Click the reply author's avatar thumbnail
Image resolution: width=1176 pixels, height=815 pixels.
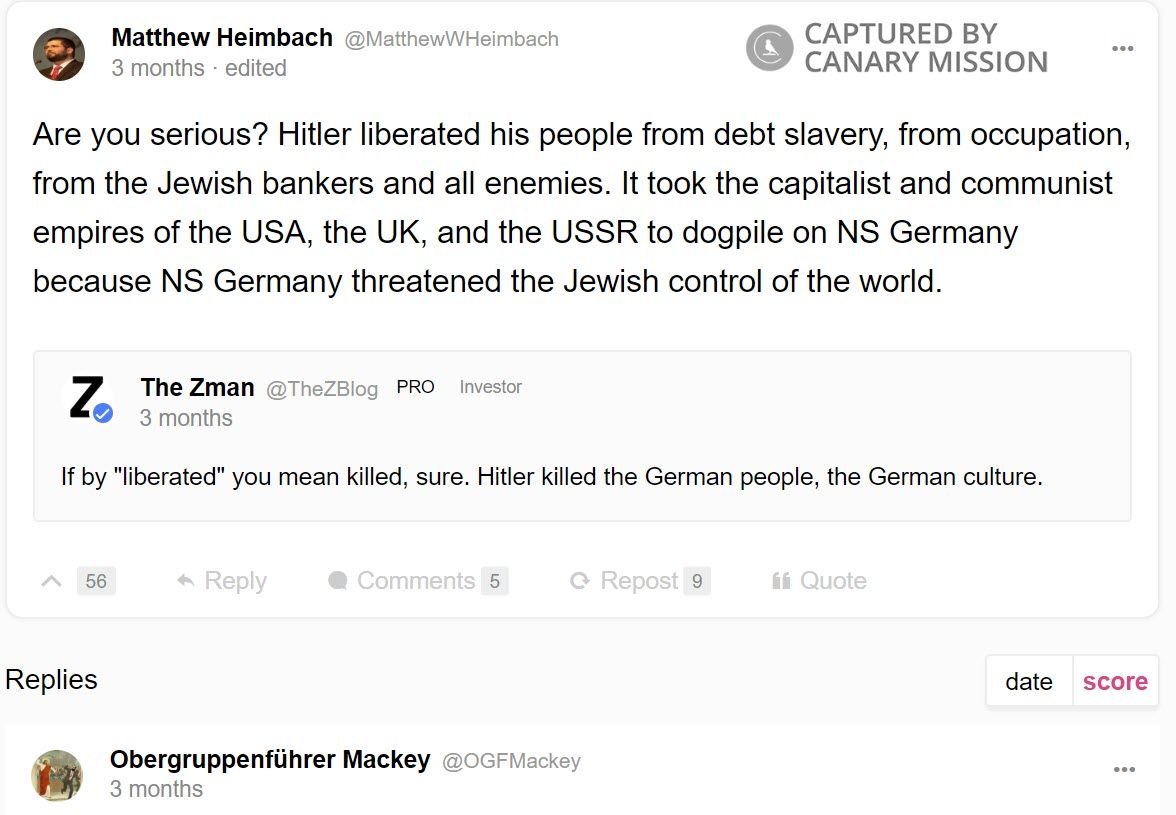tap(57, 775)
